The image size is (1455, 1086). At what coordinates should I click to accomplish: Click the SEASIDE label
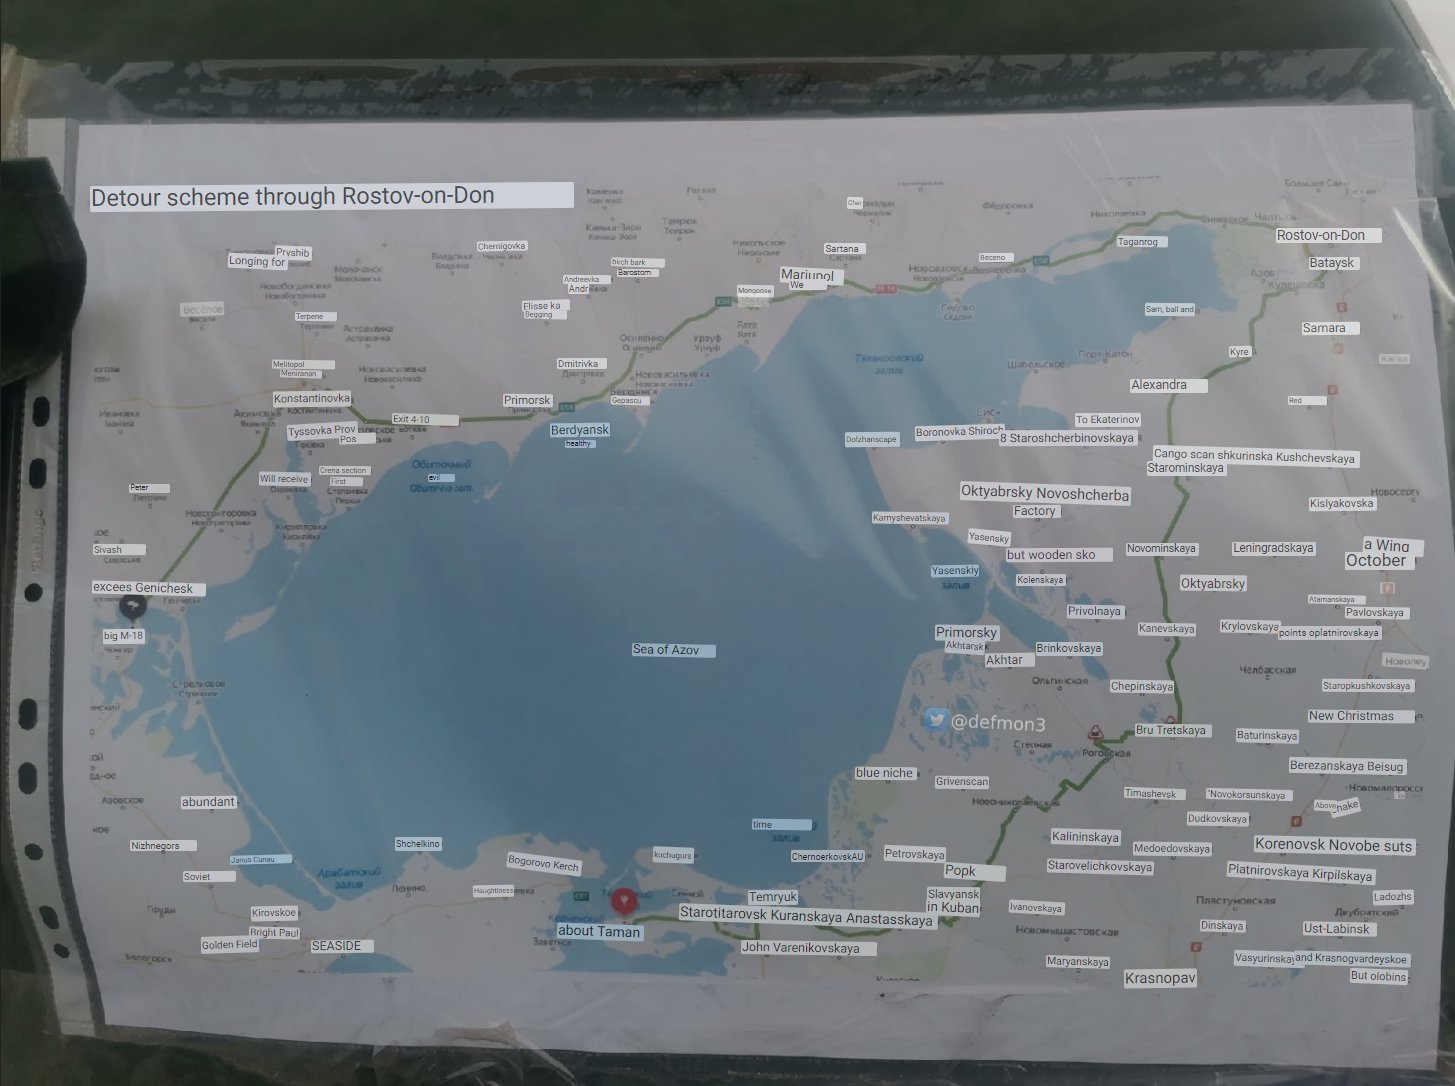[x=342, y=946]
